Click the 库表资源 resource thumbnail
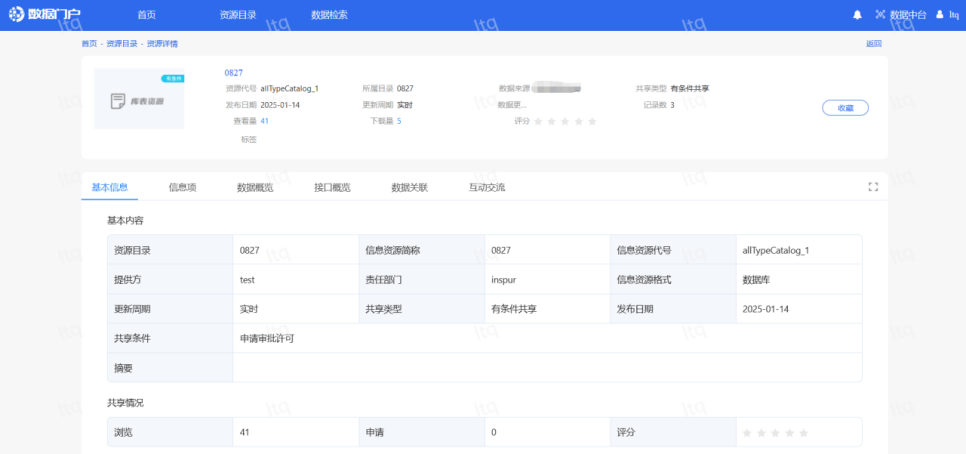 (x=139, y=99)
